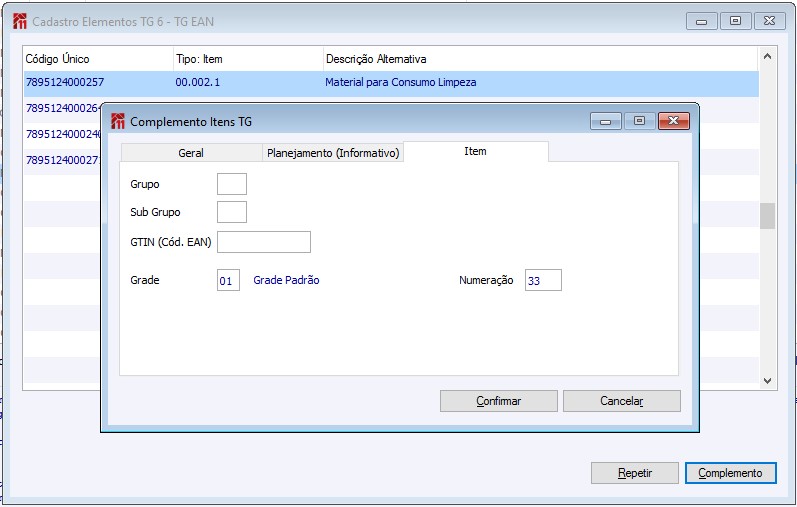Maximize the Cadastro Elementos TG 6 window

point(735,21)
